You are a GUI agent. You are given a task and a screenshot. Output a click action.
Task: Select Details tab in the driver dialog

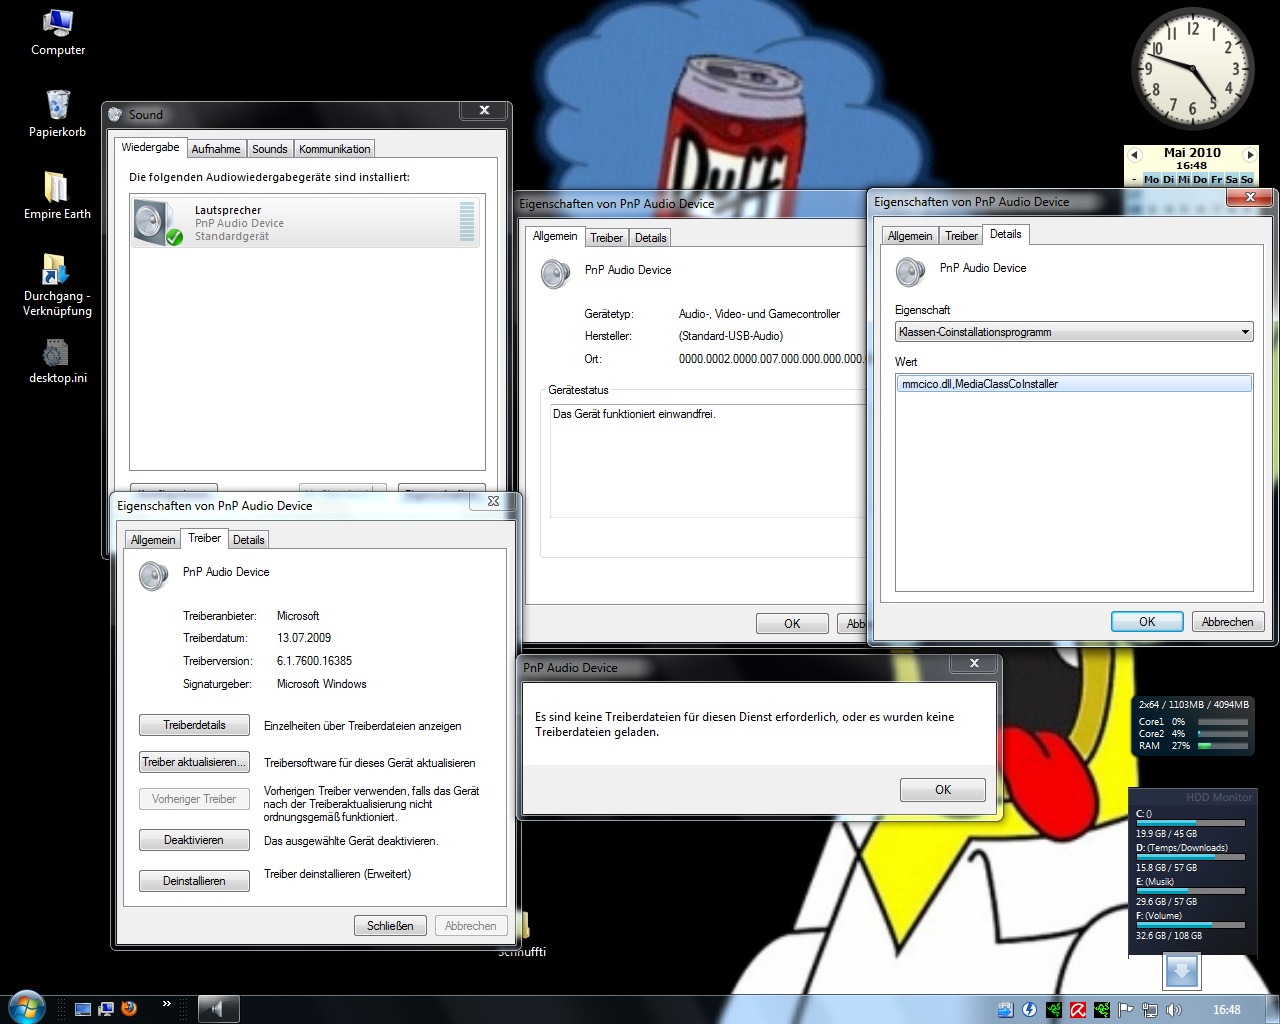click(x=249, y=540)
